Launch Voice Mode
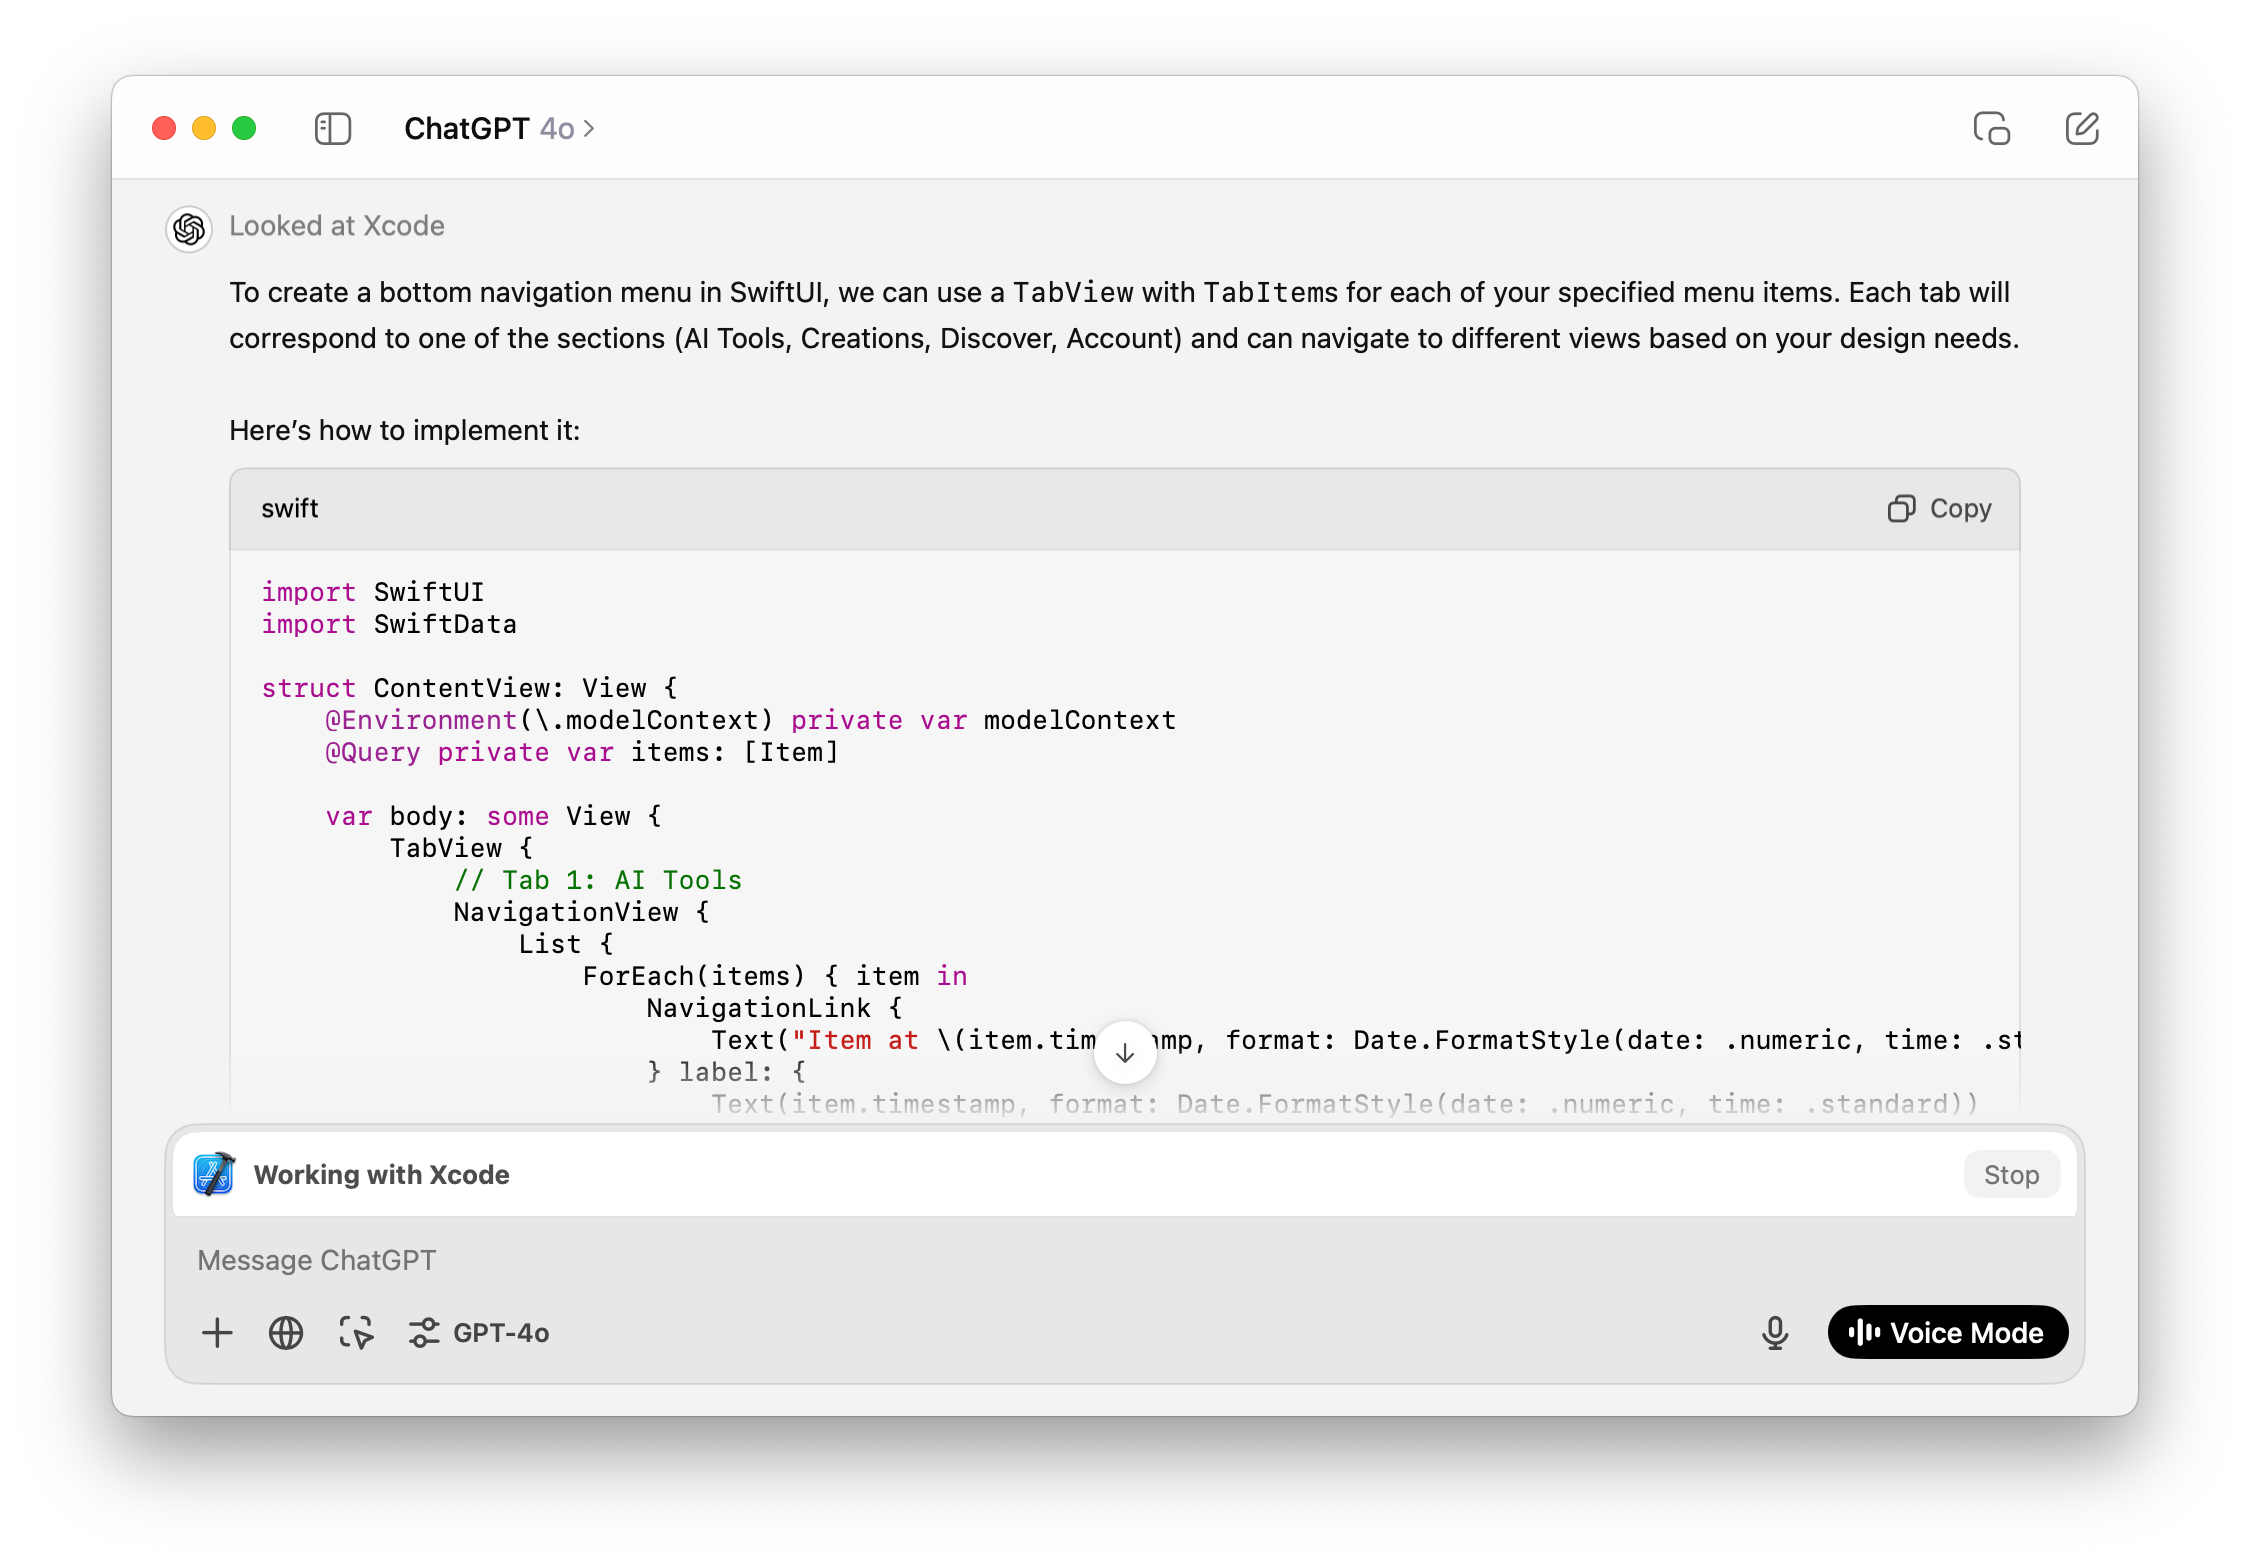 click(x=1947, y=1333)
